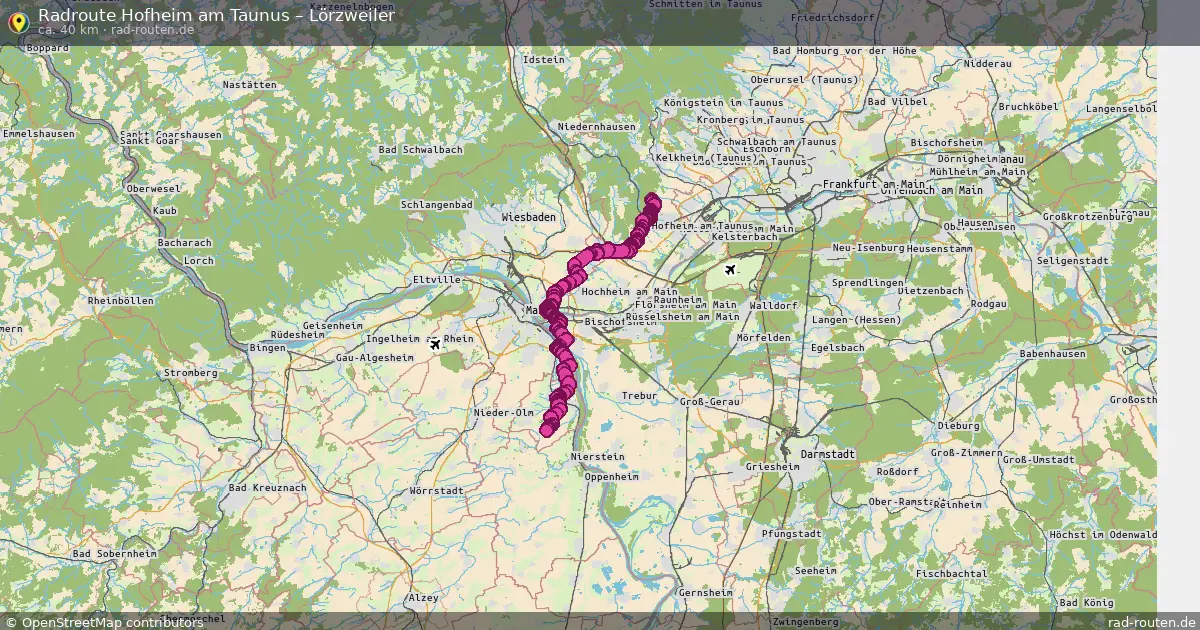
Task: Click the Nierstein town label
Action: (x=598, y=456)
